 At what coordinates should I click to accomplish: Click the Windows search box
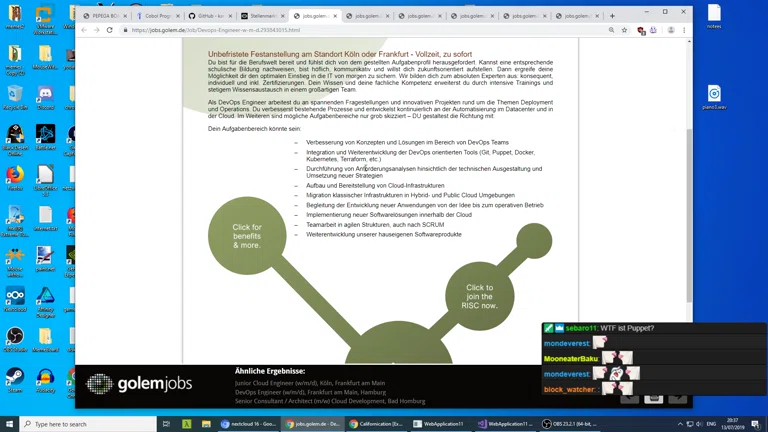click(88, 424)
